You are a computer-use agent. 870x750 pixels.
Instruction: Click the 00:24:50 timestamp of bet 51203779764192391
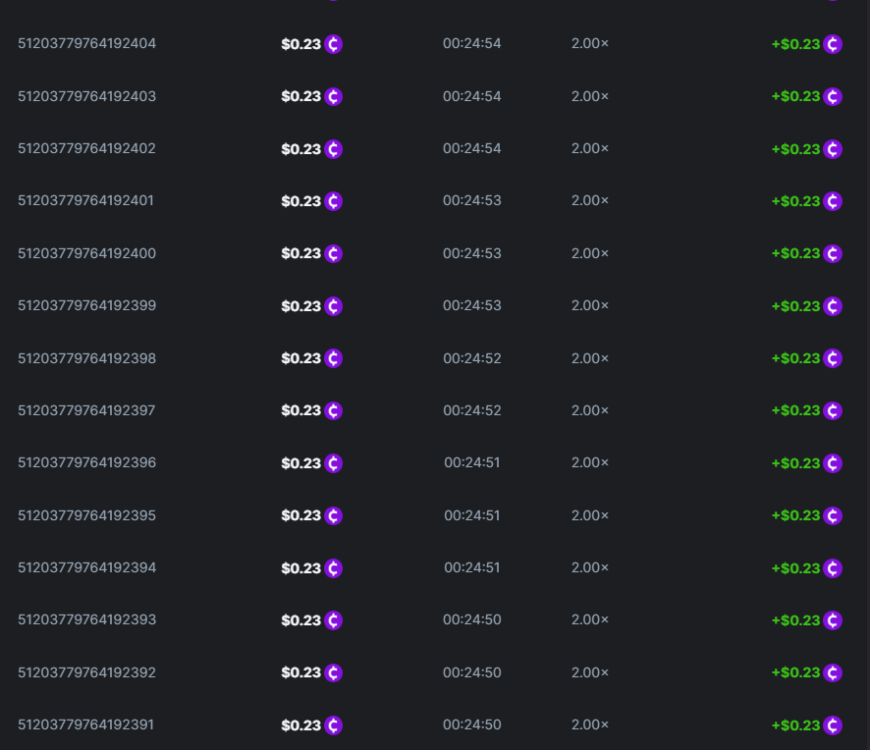(472, 725)
